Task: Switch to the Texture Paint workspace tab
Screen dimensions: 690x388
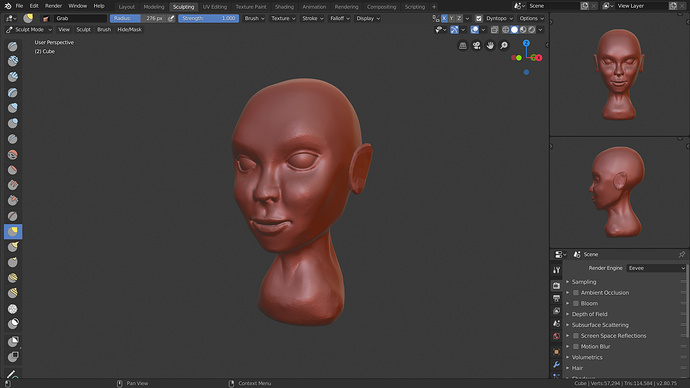Action: point(251,7)
